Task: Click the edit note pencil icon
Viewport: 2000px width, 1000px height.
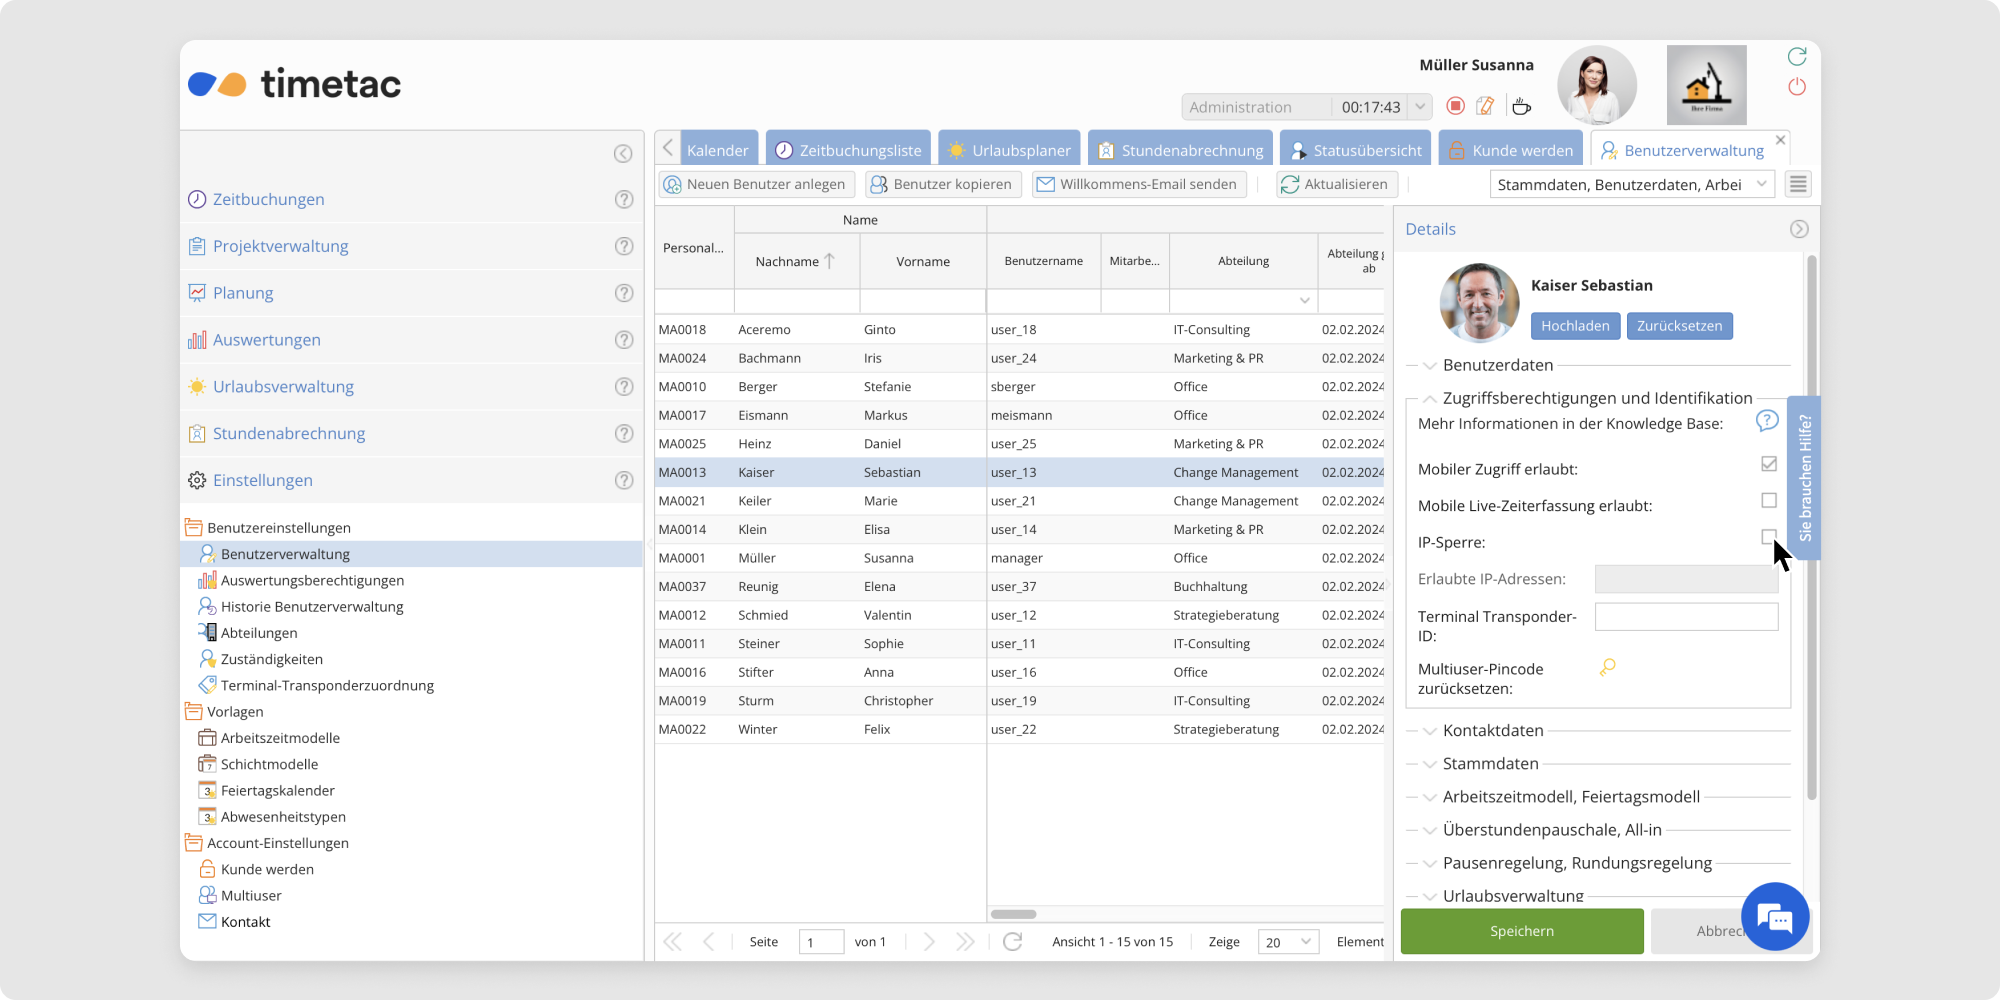Action: 1486,106
